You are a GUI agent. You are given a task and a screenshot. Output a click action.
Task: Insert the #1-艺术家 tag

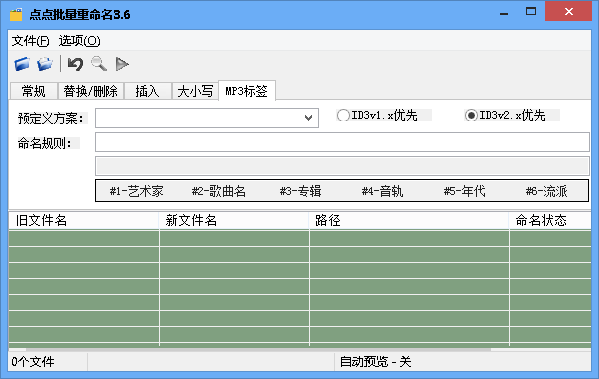(x=136, y=191)
